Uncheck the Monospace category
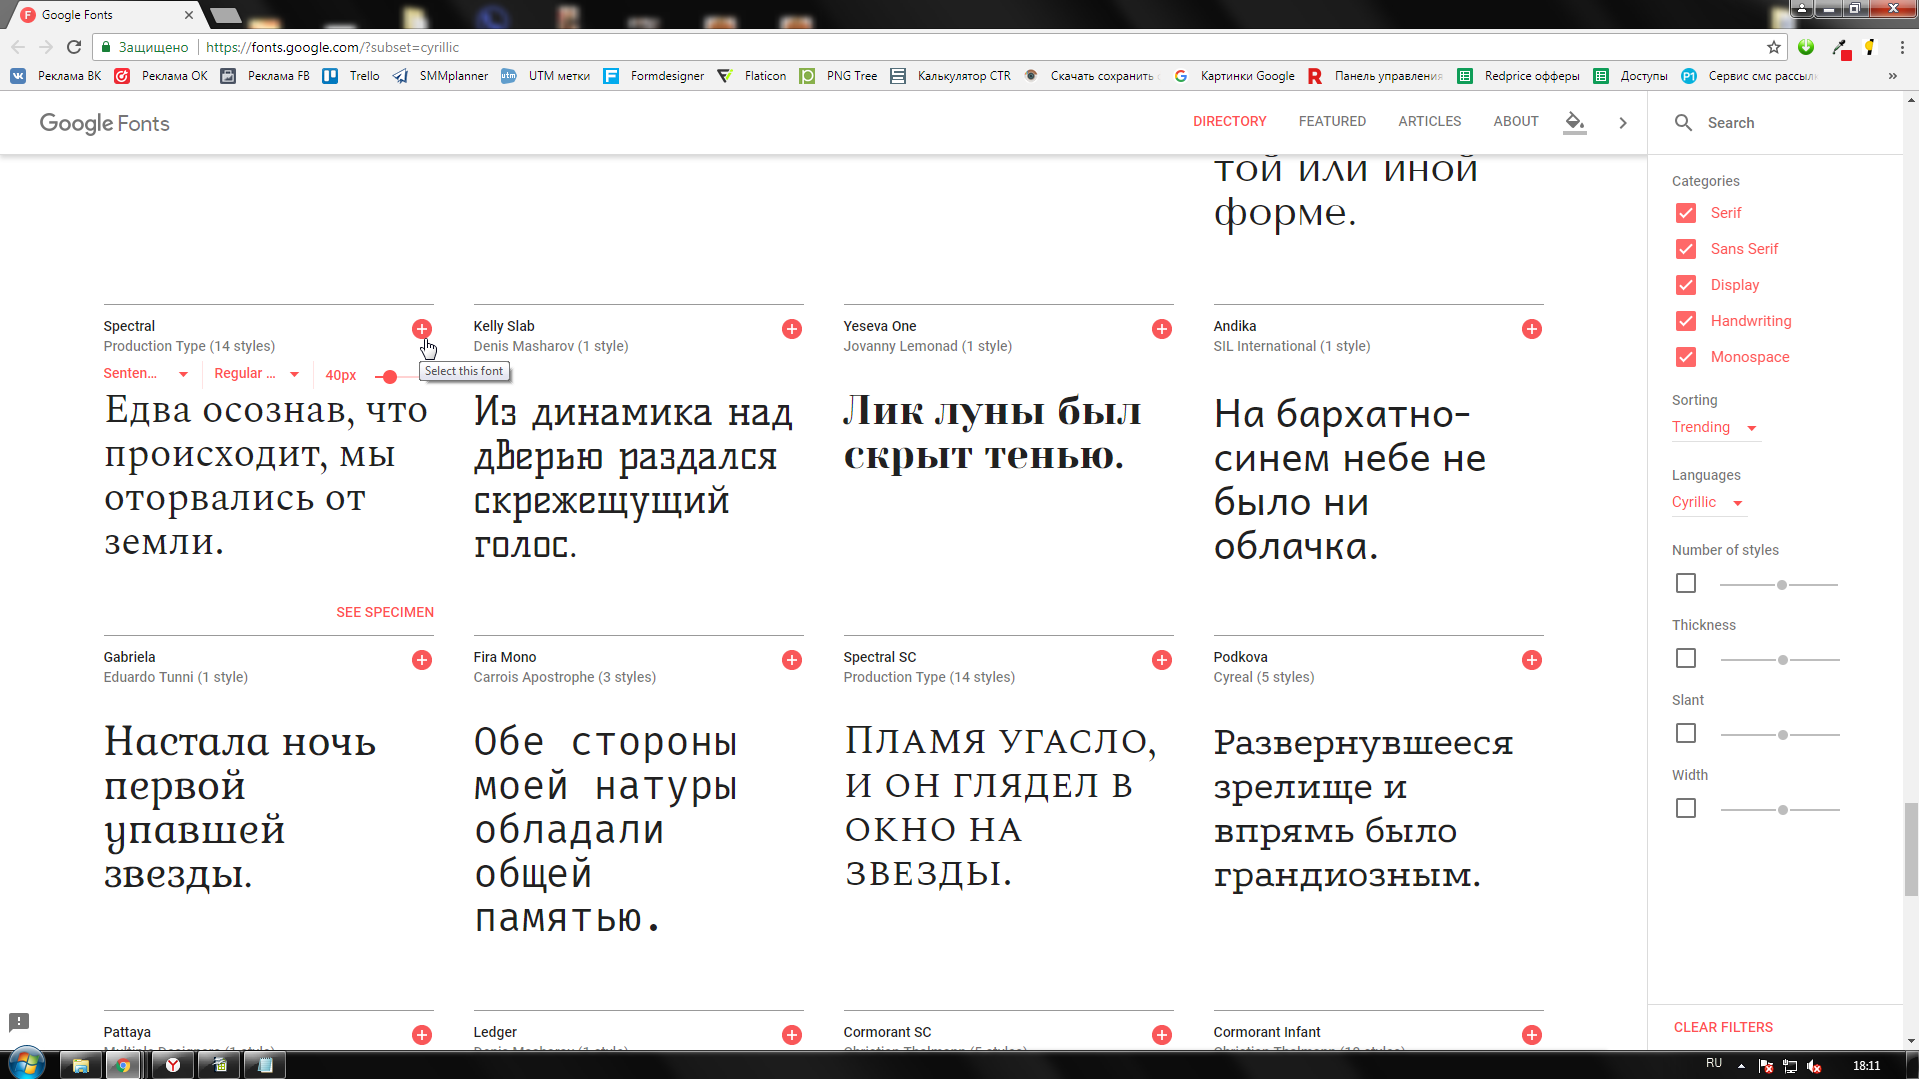 tap(1686, 357)
